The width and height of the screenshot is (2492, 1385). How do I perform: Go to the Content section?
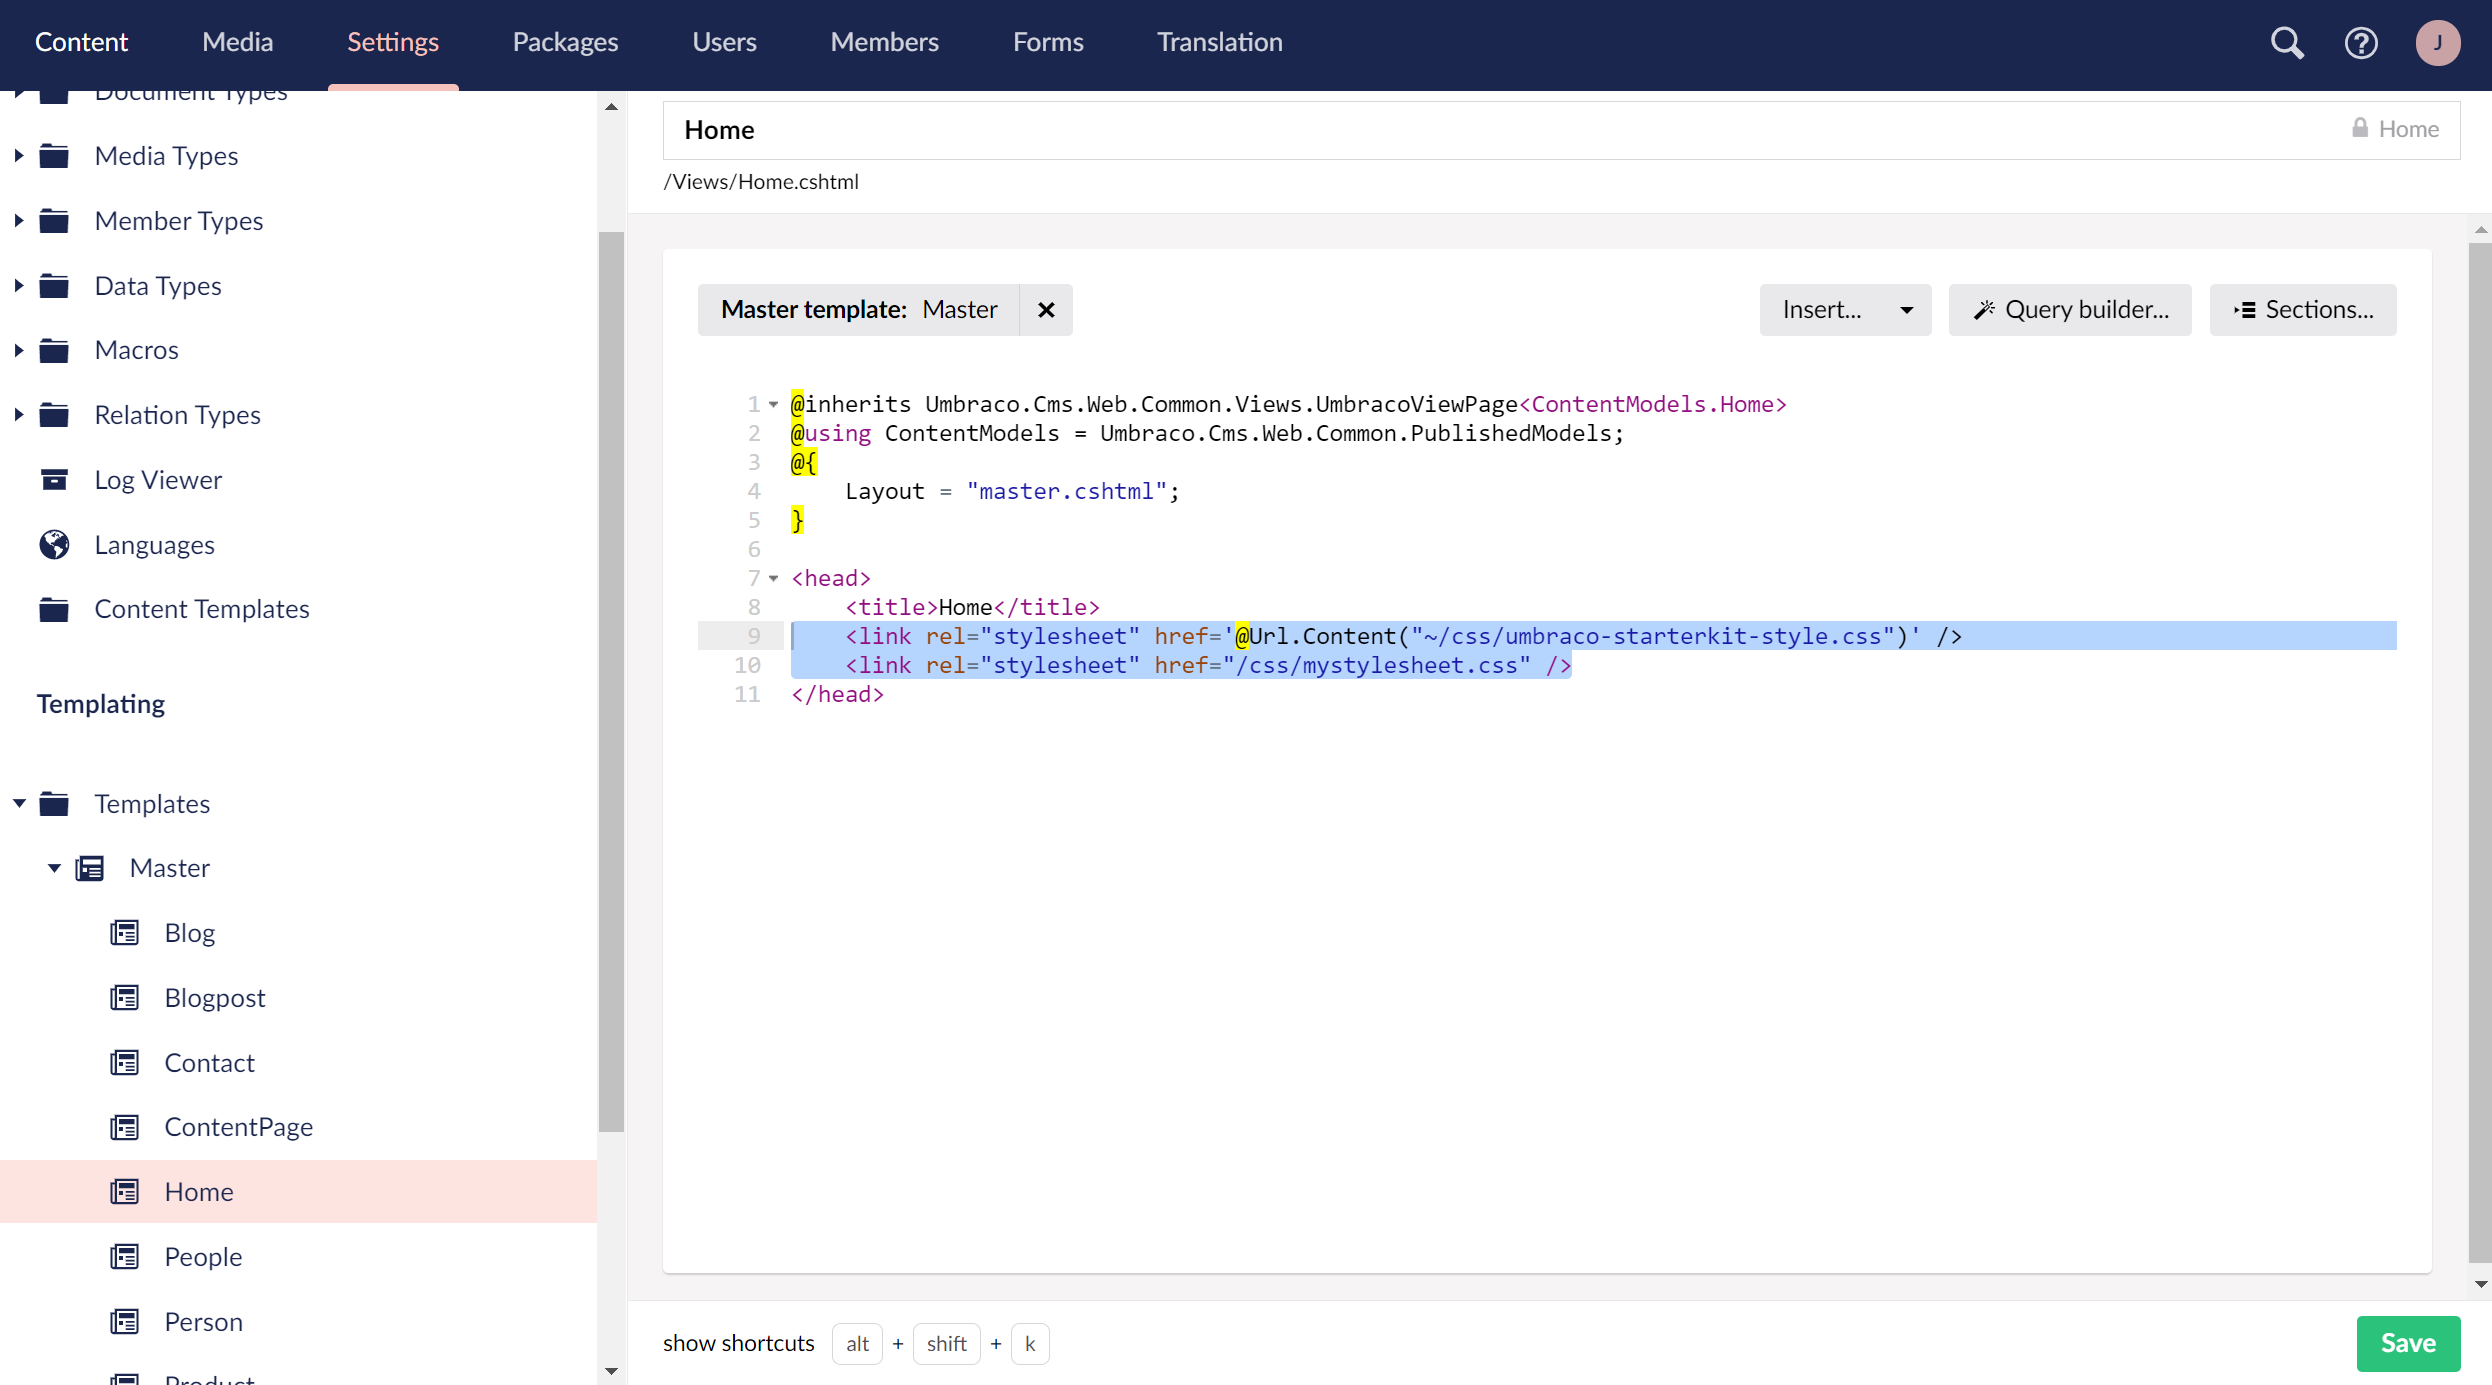click(81, 42)
